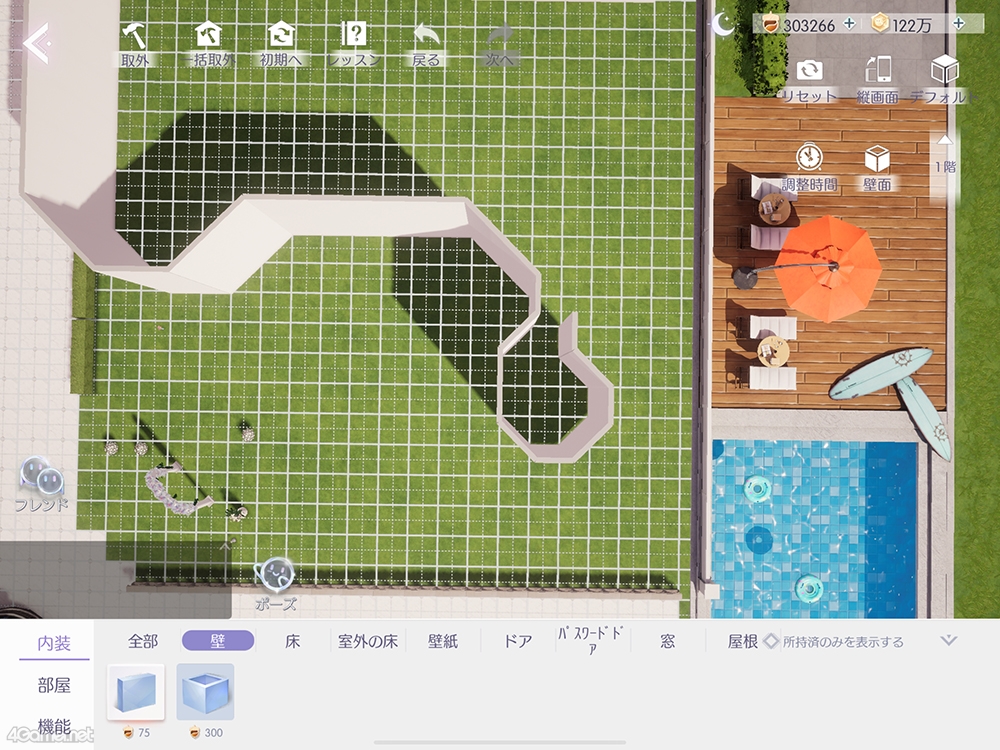Select the 75-coin wall item thumbnail
Viewport: 1000px width, 750px height.
136,691
